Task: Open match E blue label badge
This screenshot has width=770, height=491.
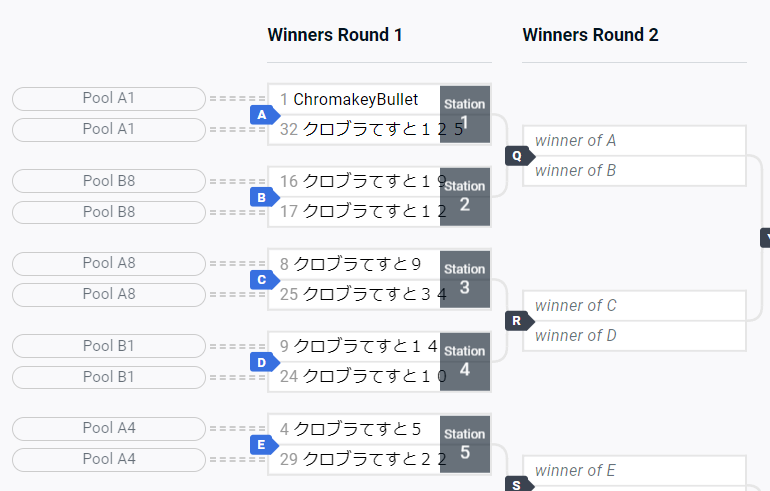Action: coord(264,445)
